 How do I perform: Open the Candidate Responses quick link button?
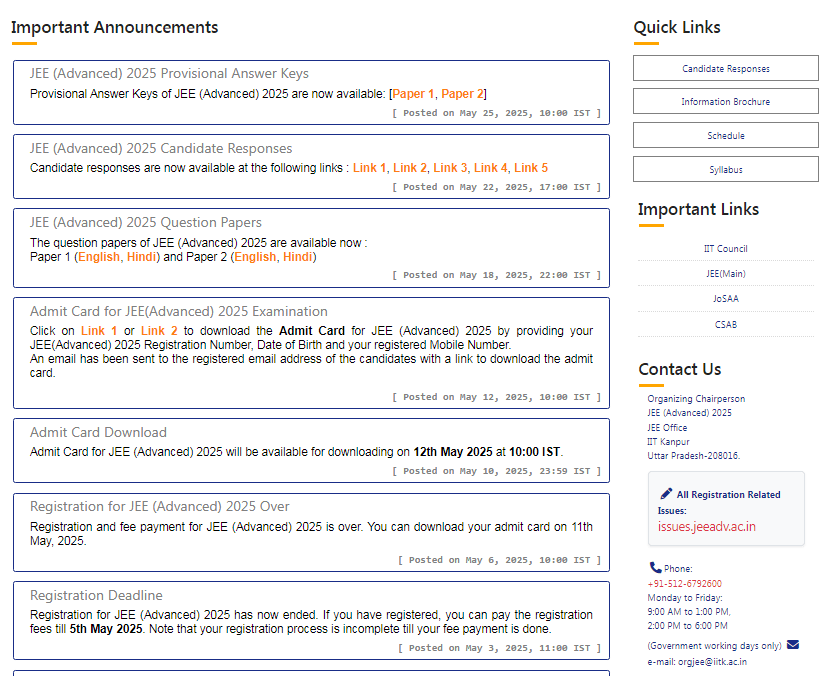[725, 69]
